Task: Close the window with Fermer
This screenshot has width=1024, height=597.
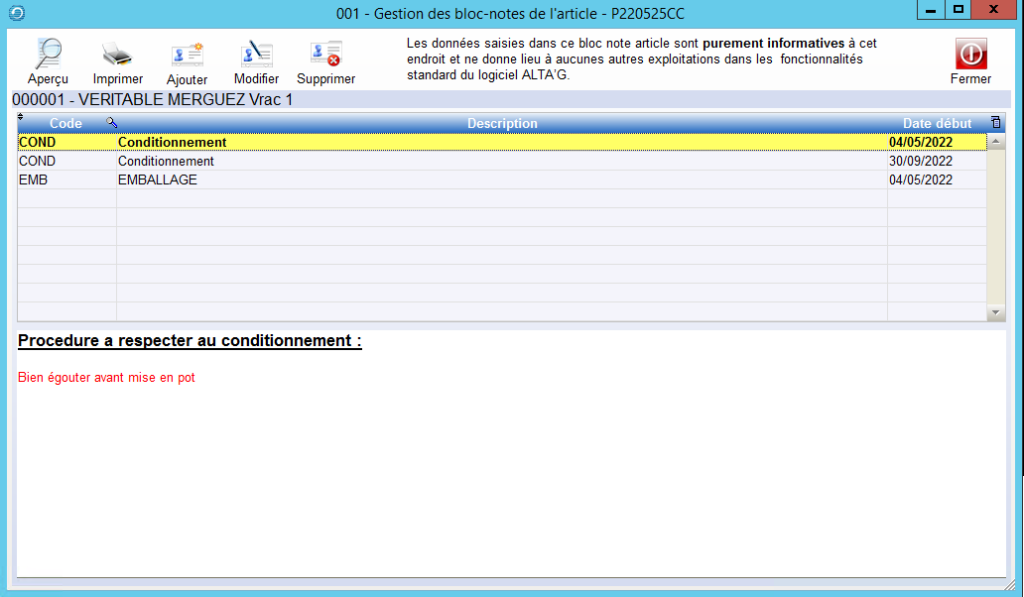Action: 970,61
